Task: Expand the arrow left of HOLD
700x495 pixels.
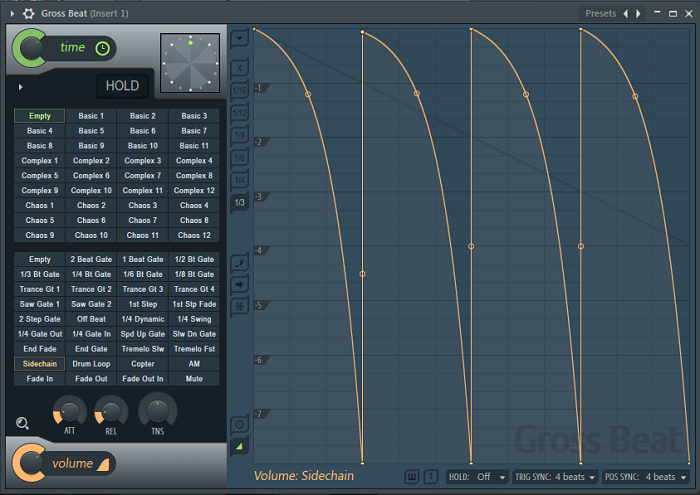Action: point(20,87)
